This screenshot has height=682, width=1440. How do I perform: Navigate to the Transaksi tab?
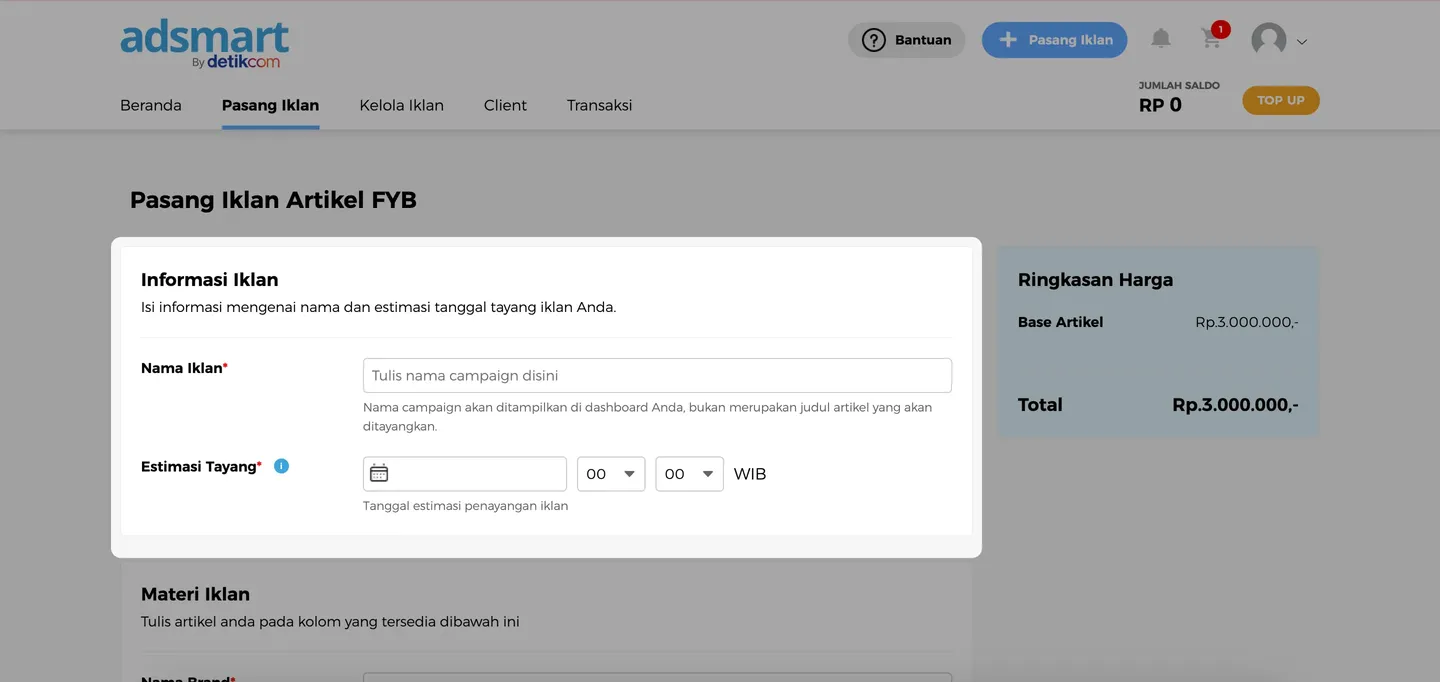[x=599, y=105]
